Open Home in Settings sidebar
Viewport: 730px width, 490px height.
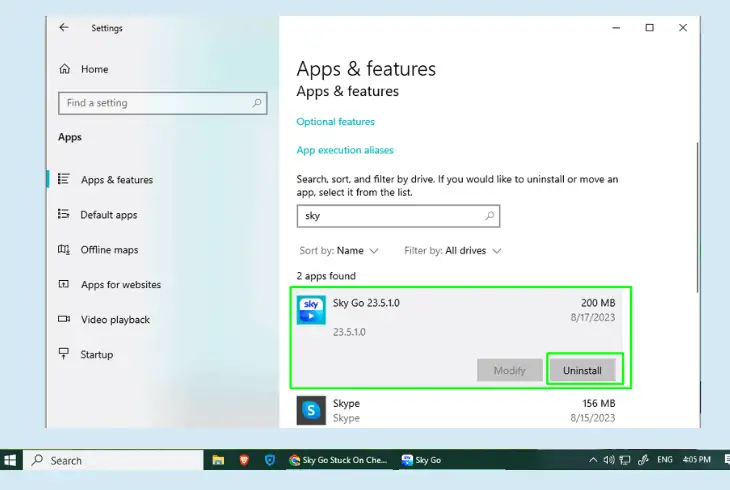pyautogui.click(x=95, y=69)
